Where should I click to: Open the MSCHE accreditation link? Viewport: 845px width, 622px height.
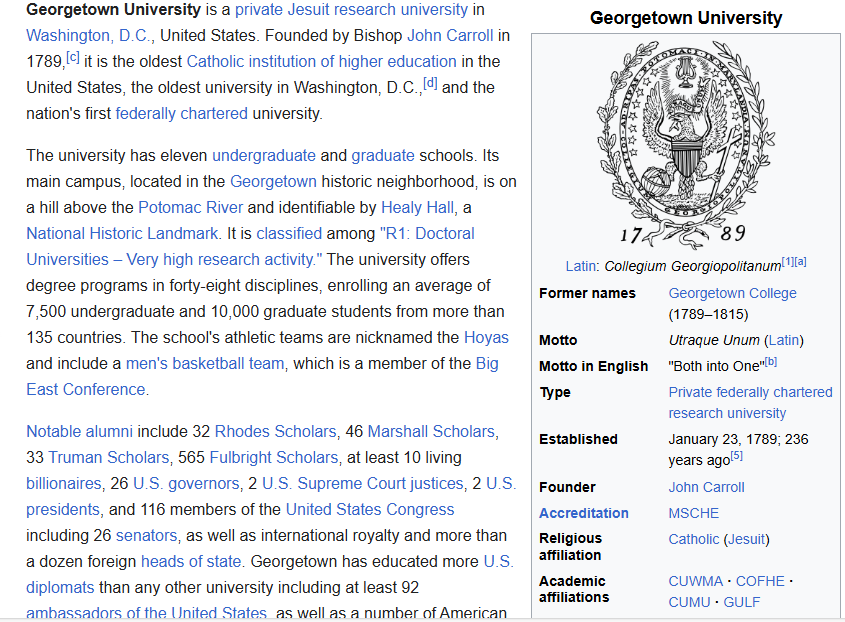coord(694,513)
